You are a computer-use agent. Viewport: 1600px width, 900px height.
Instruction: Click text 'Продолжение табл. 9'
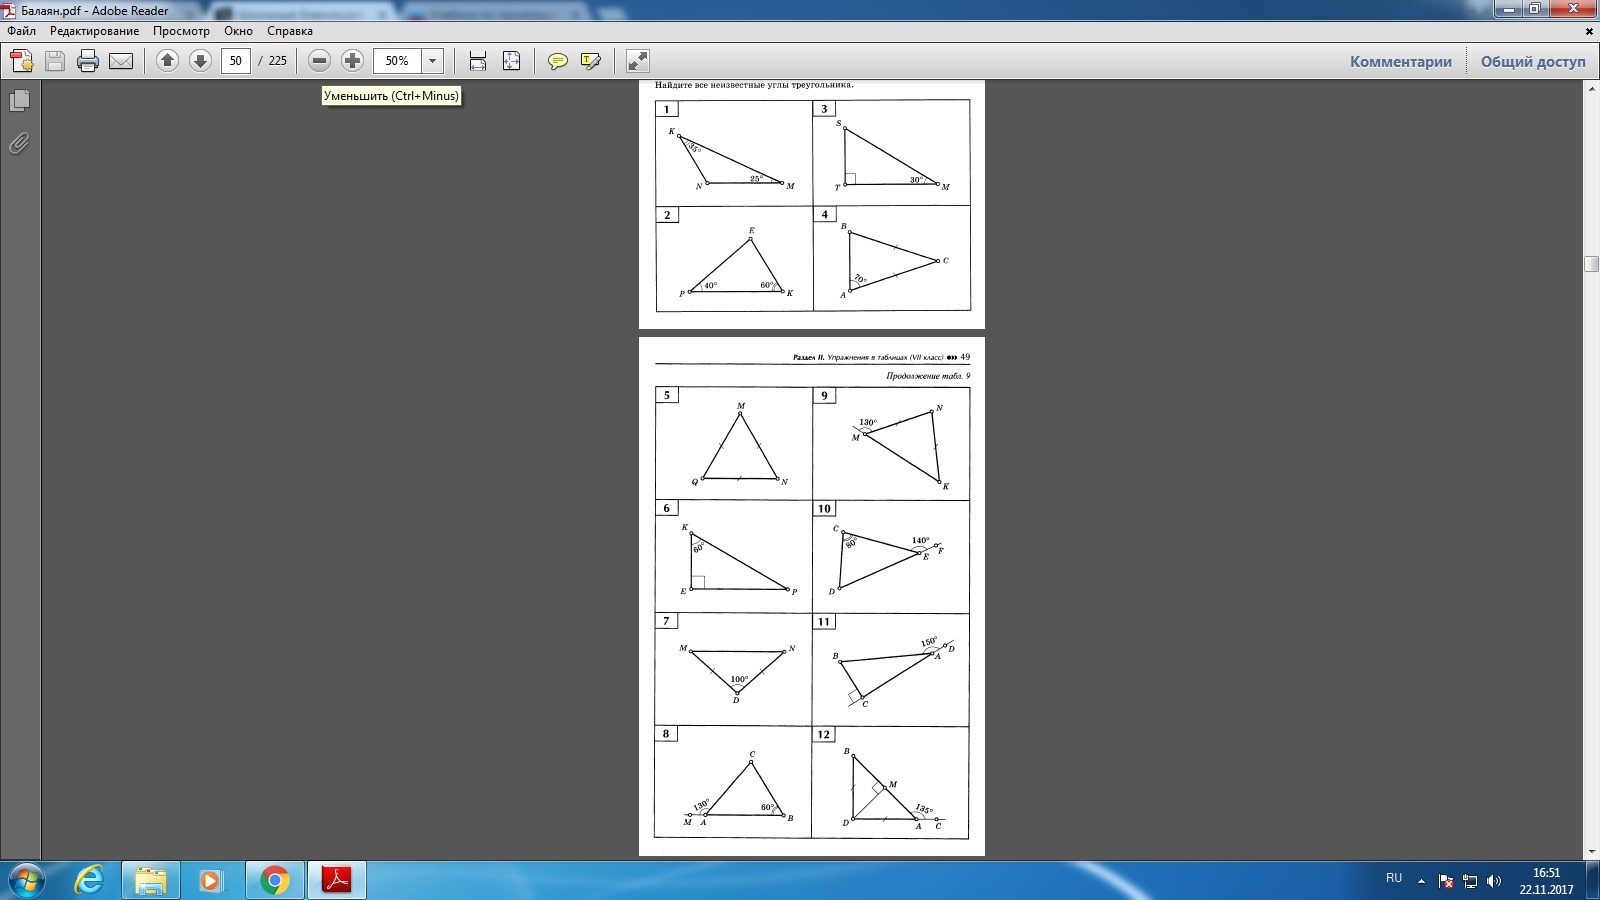click(928, 376)
